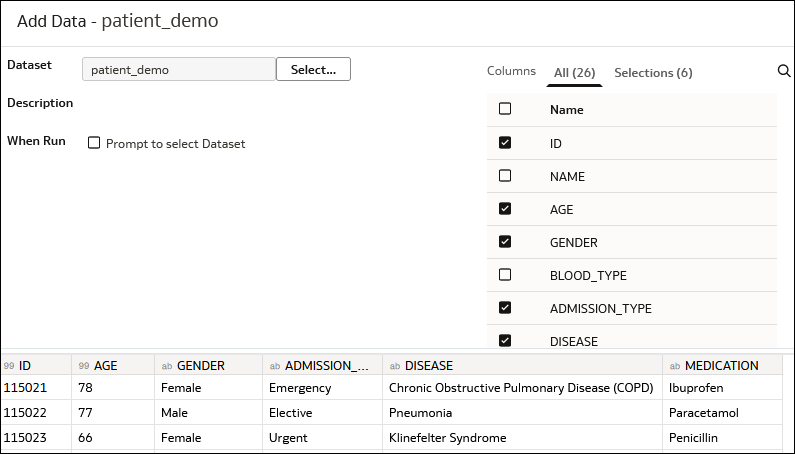Click the numeric type icon beside ID header
Viewport: 795px width, 454px height.
(9, 366)
